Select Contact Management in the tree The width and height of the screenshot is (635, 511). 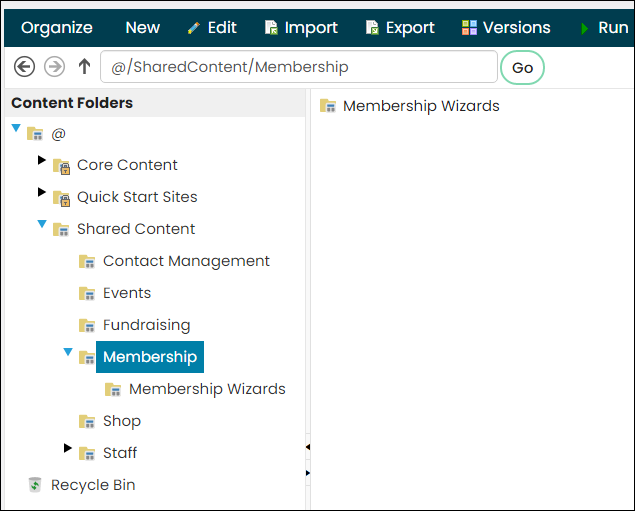coord(186,261)
